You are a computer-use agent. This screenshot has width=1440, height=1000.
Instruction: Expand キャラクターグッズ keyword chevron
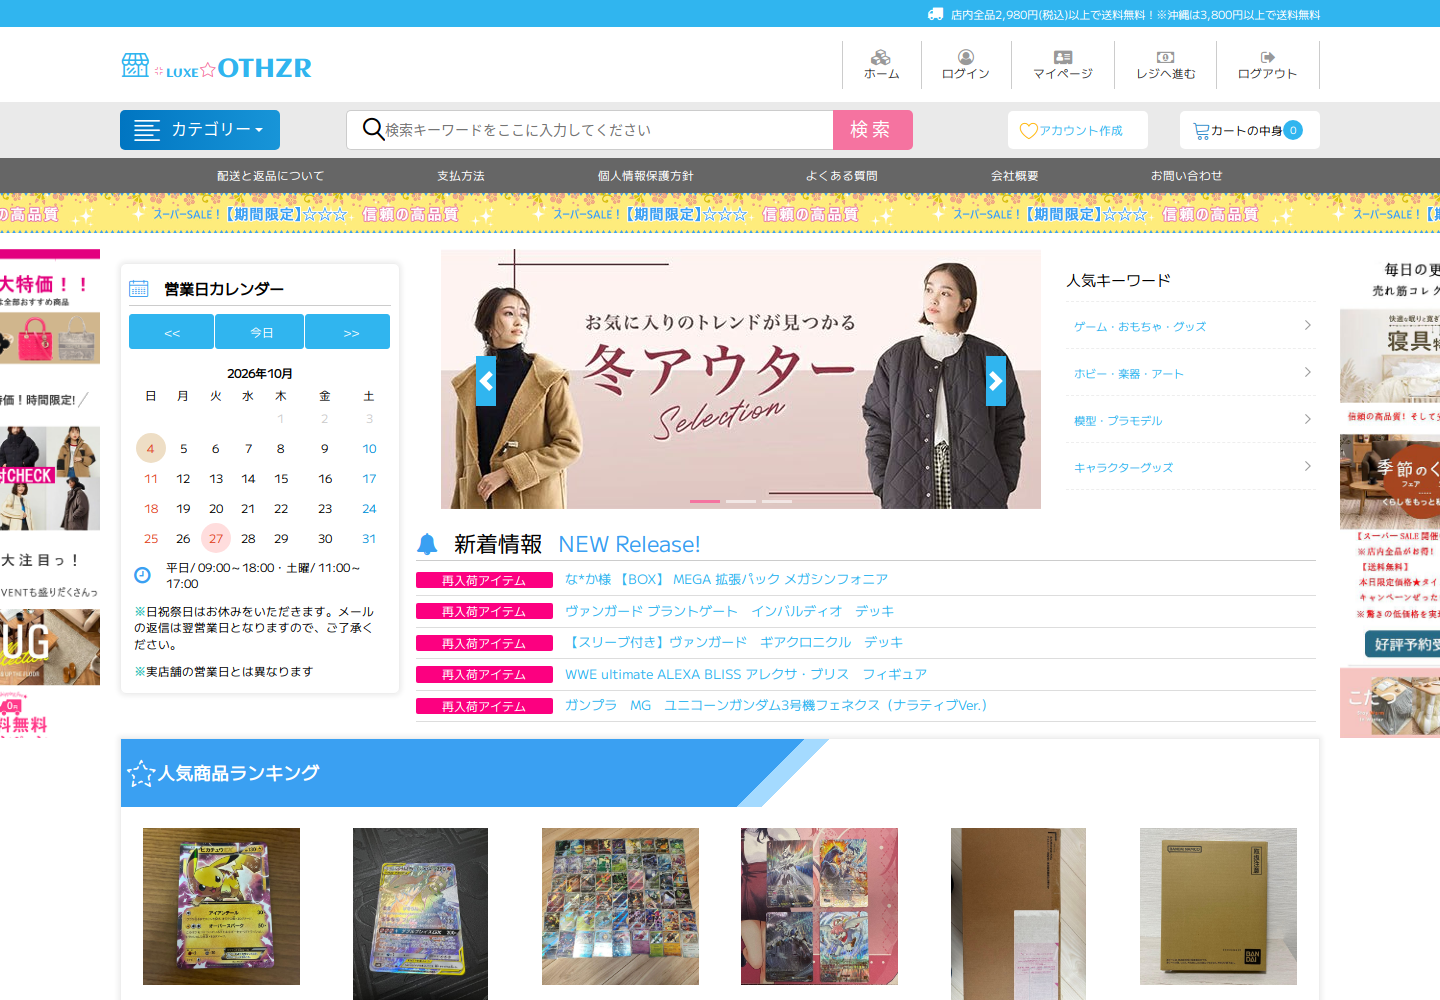click(x=1308, y=466)
